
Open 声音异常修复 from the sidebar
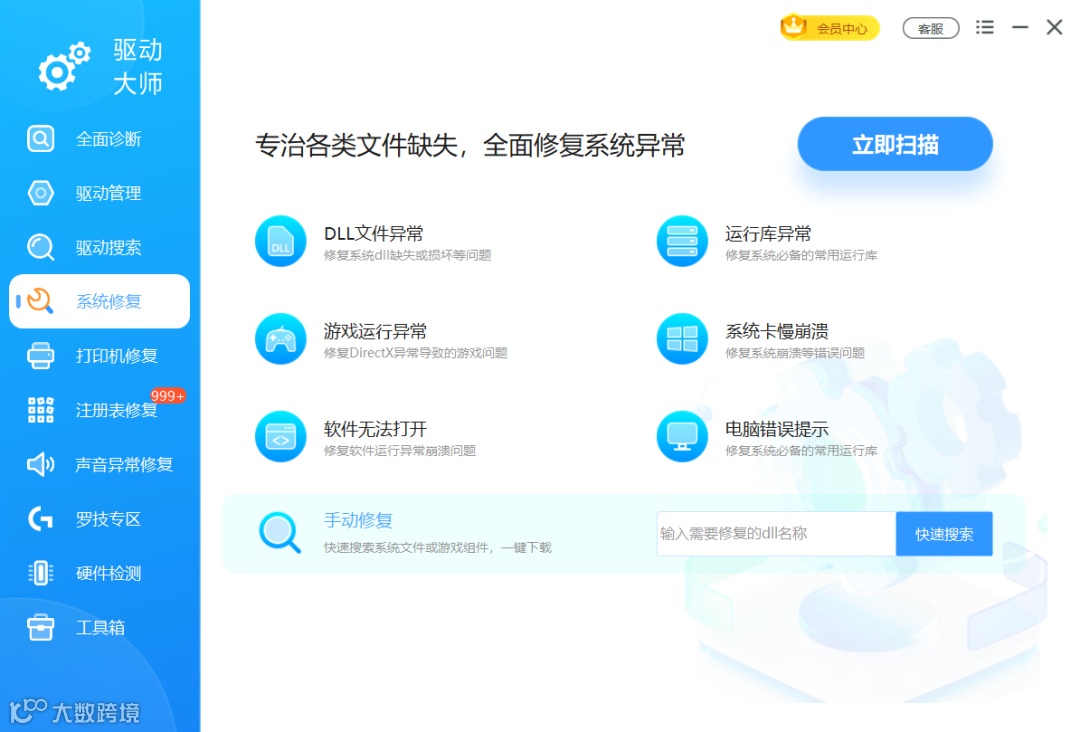click(99, 464)
